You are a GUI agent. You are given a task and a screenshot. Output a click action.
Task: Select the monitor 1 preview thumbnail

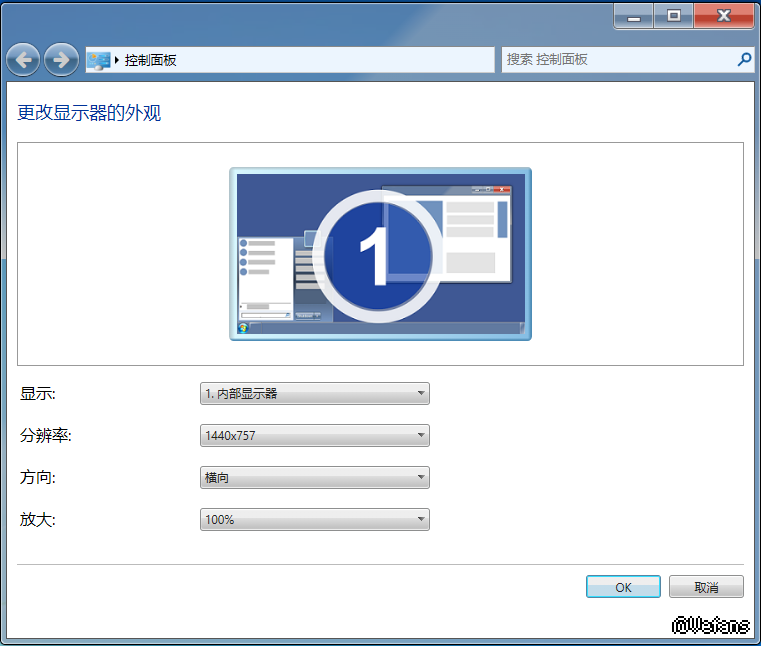coord(380,254)
